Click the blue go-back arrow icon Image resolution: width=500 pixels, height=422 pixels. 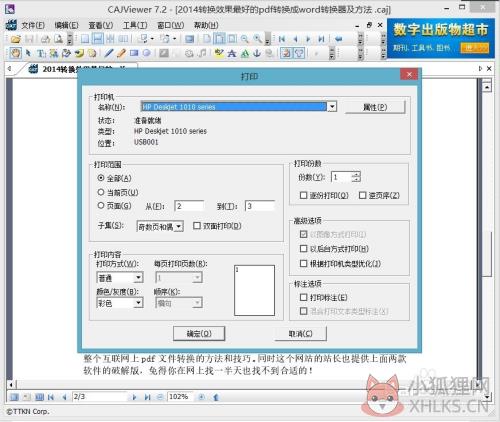tap(339, 39)
